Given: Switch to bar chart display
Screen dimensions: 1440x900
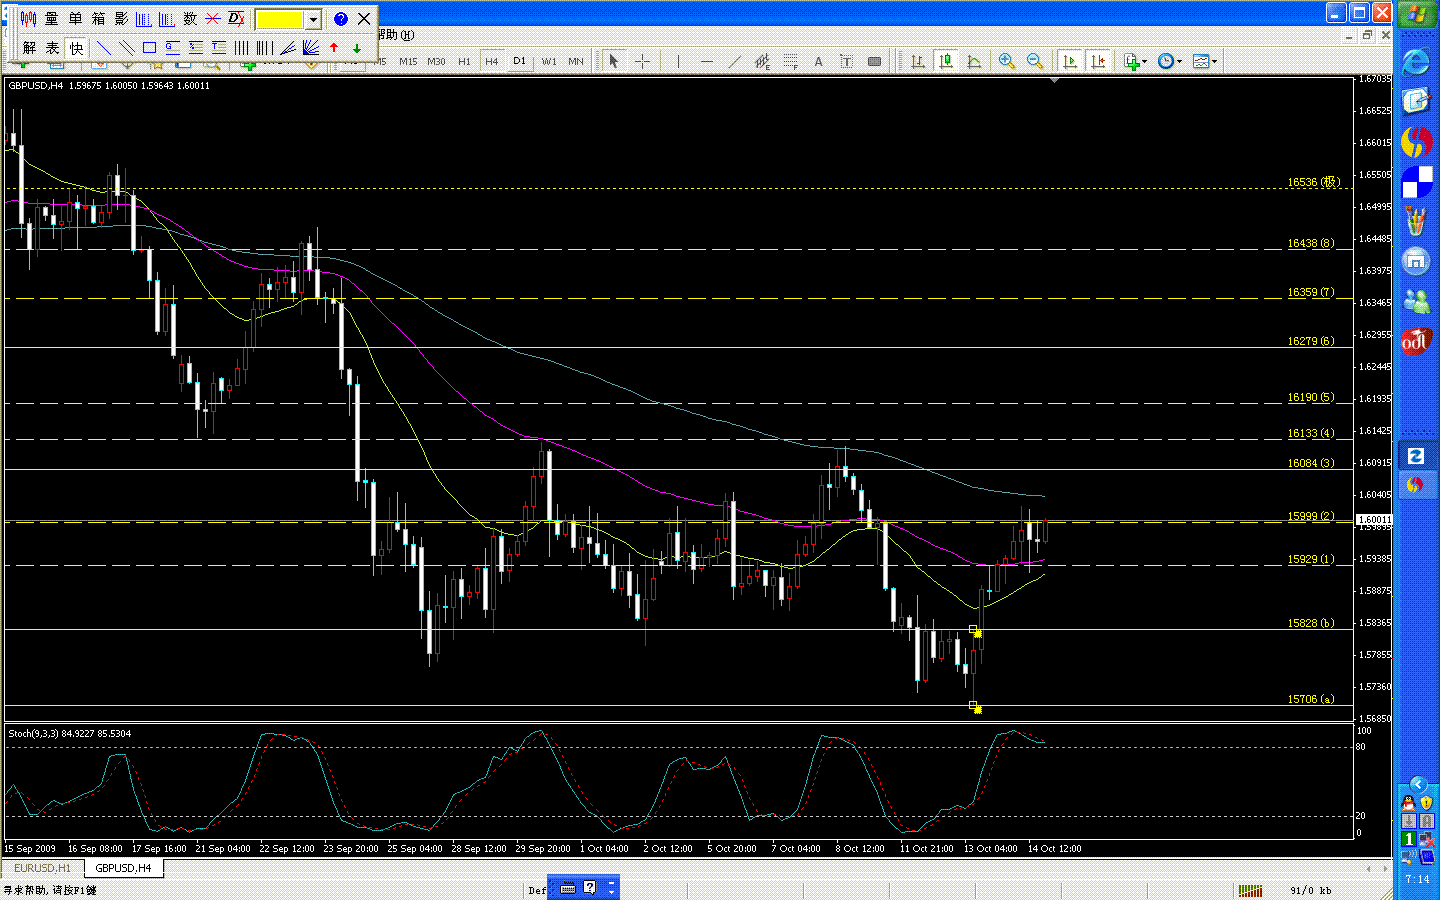Looking at the screenshot, I should [917, 62].
